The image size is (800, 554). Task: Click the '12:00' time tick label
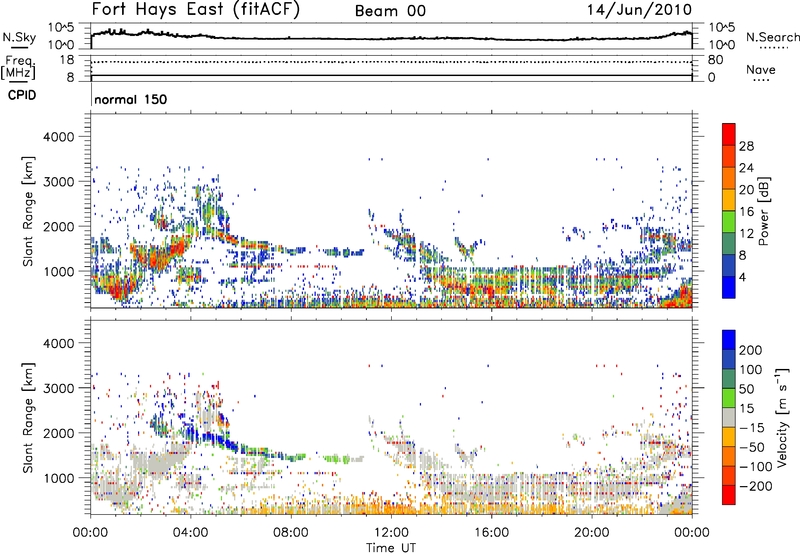click(391, 533)
